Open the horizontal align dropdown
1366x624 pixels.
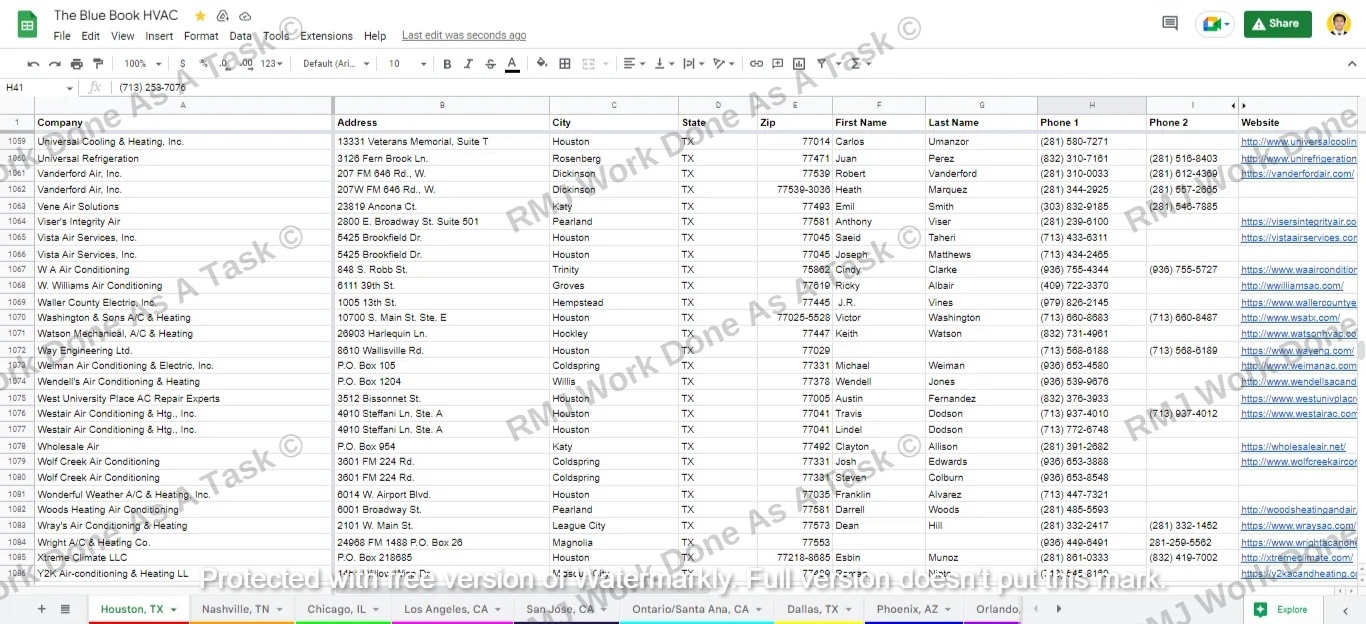[634, 64]
